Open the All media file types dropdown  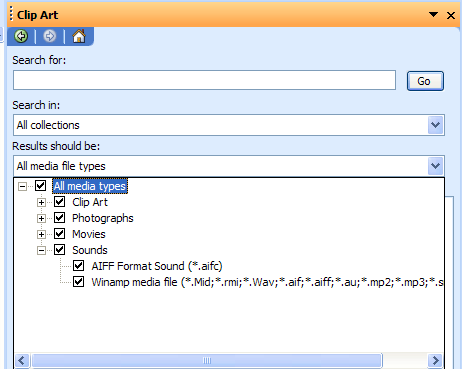click(x=436, y=166)
